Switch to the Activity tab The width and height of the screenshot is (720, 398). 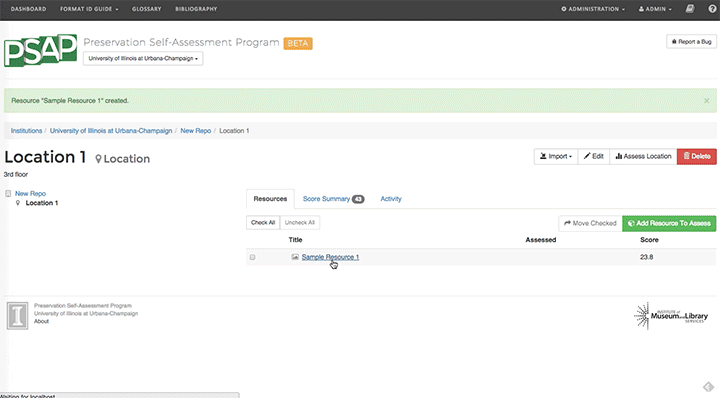click(391, 199)
